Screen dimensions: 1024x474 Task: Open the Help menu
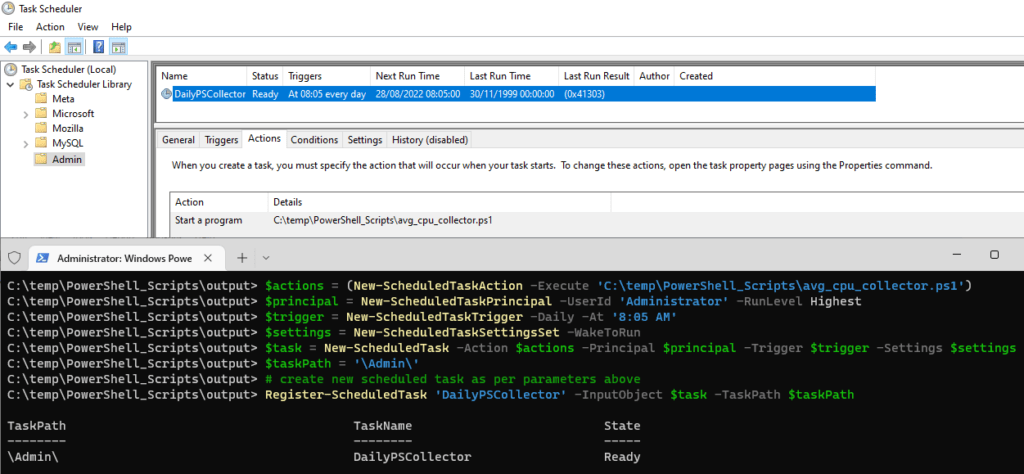pyautogui.click(x=121, y=27)
